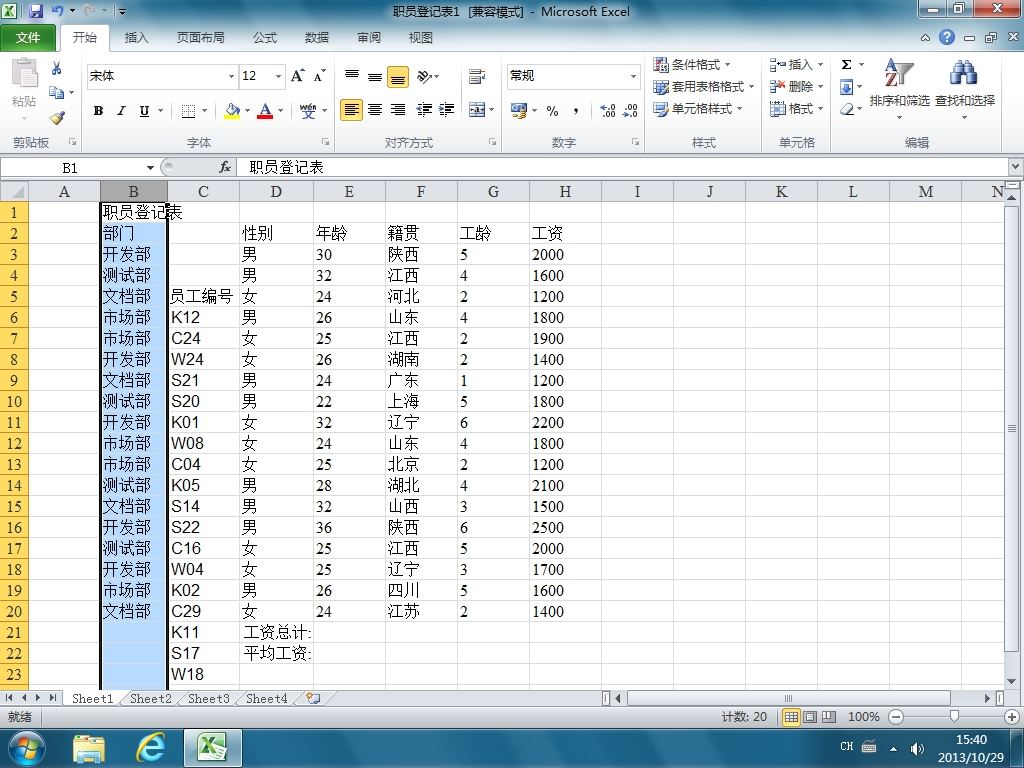Open 查找和选择 binoculars

(965, 88)
